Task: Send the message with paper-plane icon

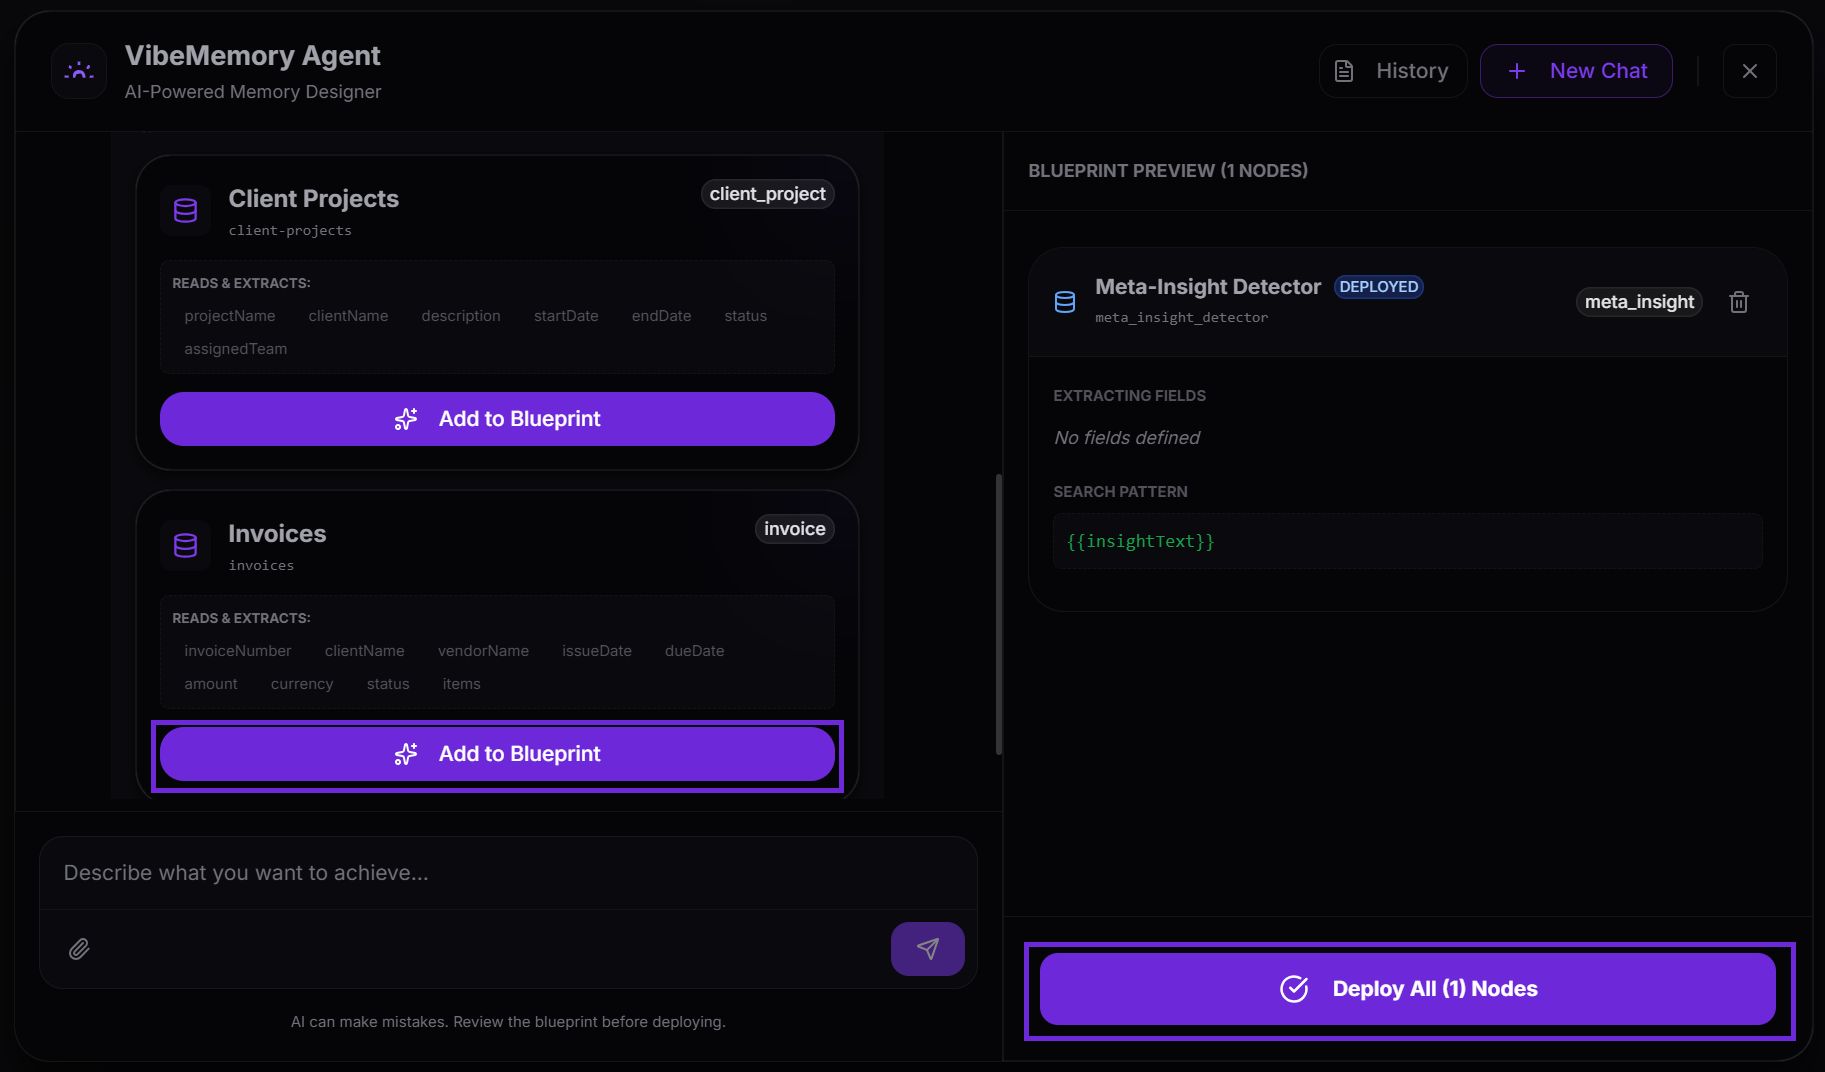Action: [927, 949]
